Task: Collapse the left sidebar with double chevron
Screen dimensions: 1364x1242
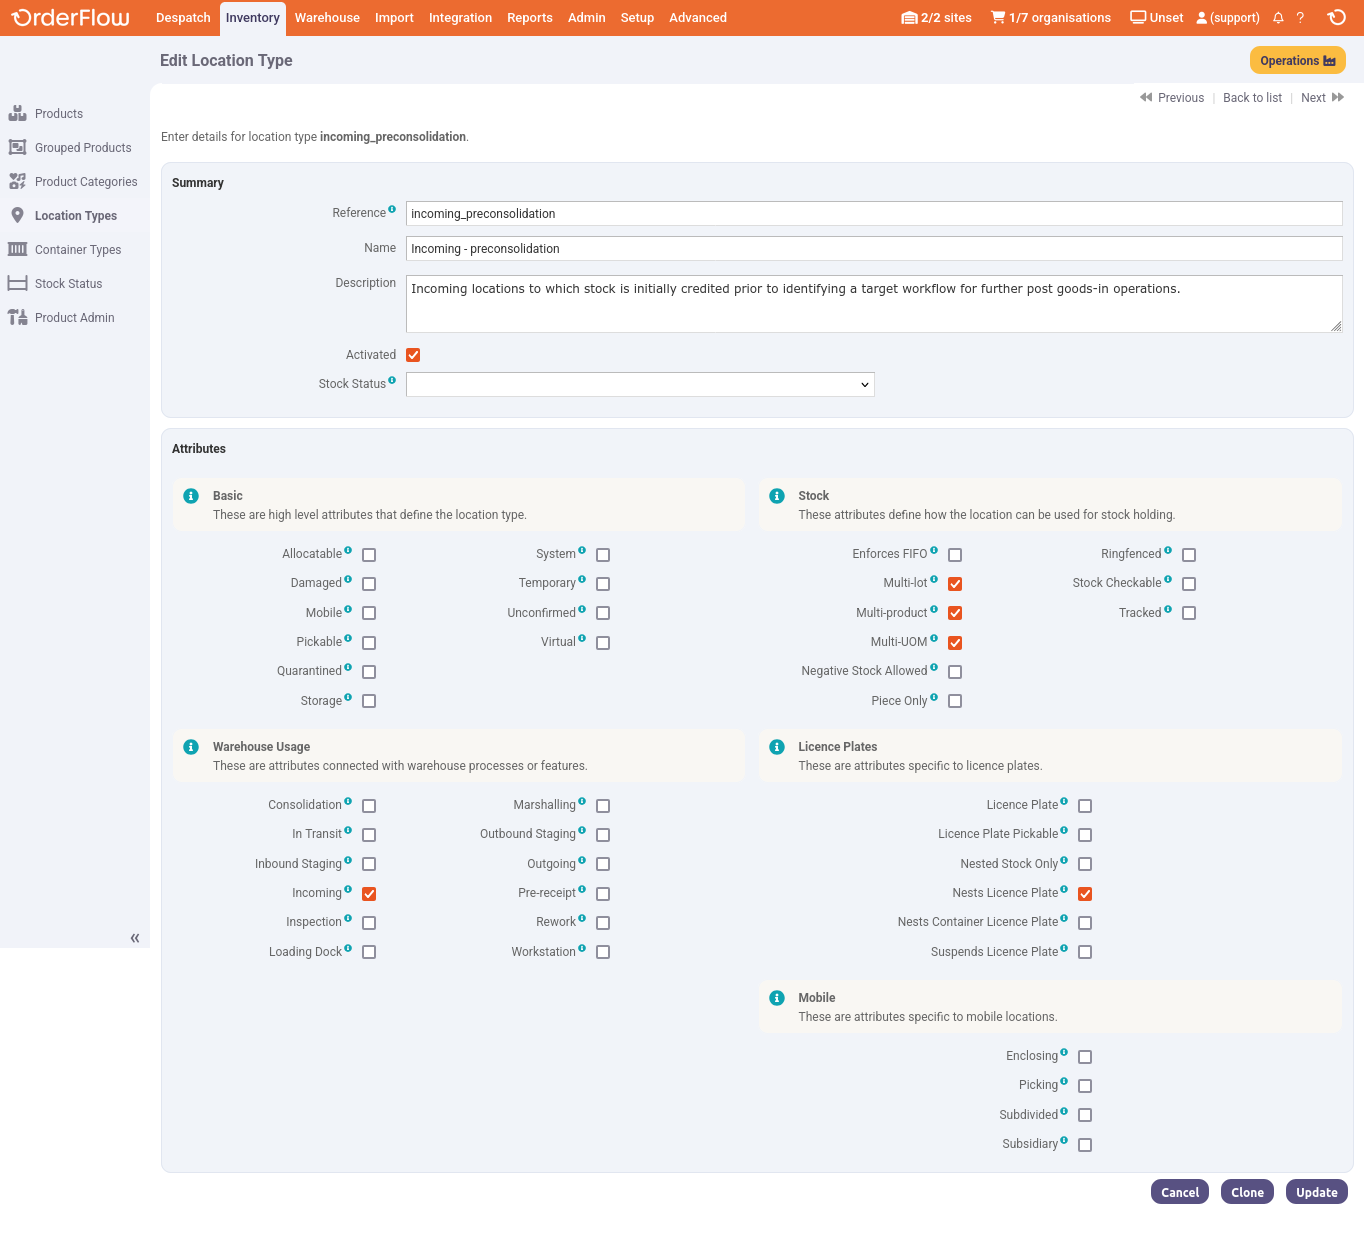Action: coord(135,938)
